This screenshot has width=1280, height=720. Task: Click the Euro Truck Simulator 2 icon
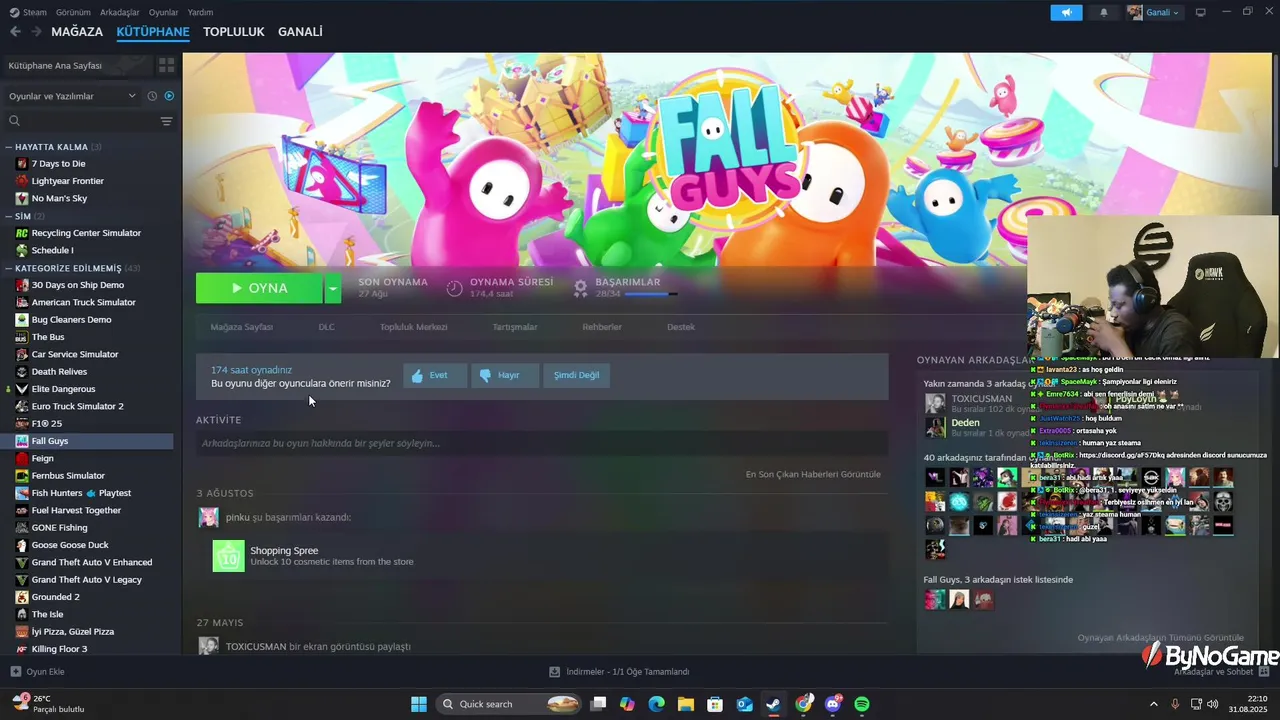click(22, 406)
